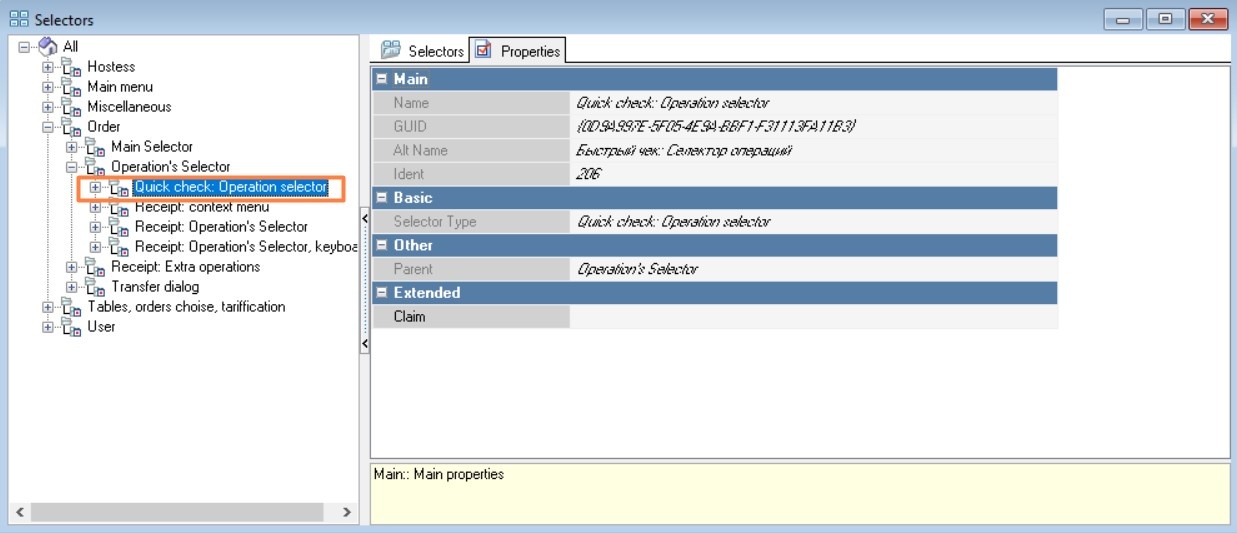Switch to the Selectors tab
The height and width of the screenshot is (533, 1237).
tap(423, 51)
